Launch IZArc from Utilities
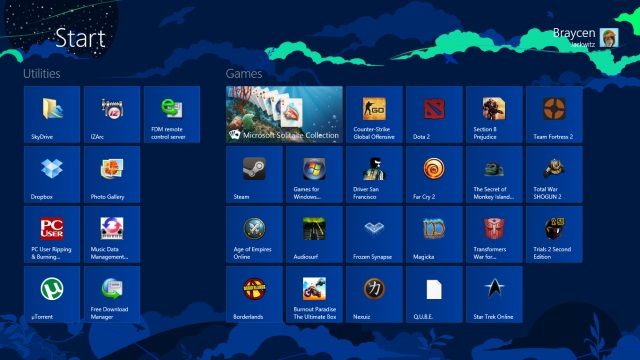 point(112,114)
